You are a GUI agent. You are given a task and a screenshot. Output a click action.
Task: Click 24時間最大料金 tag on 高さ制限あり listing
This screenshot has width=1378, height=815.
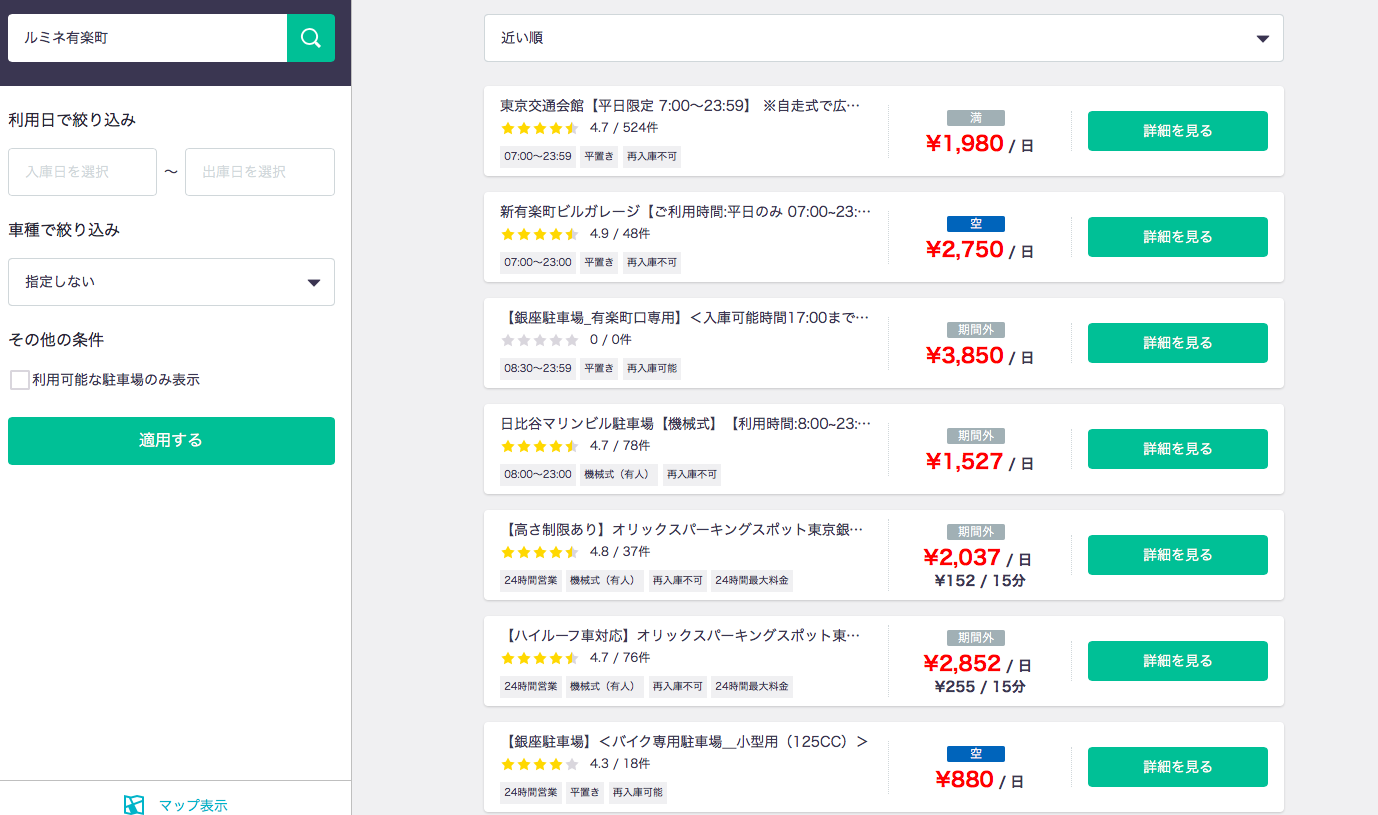point(752,580)
